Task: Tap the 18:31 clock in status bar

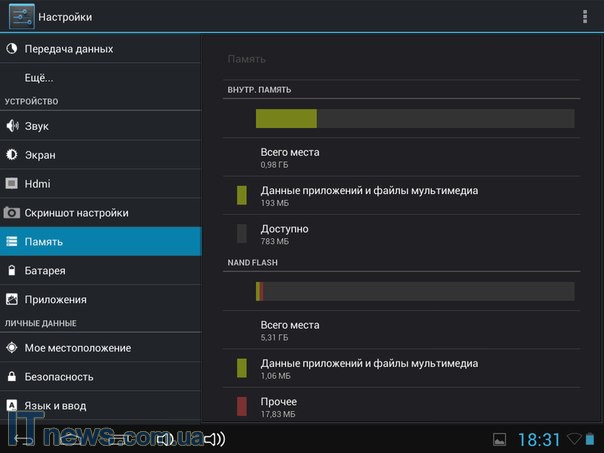Action: tap(538, 439)
